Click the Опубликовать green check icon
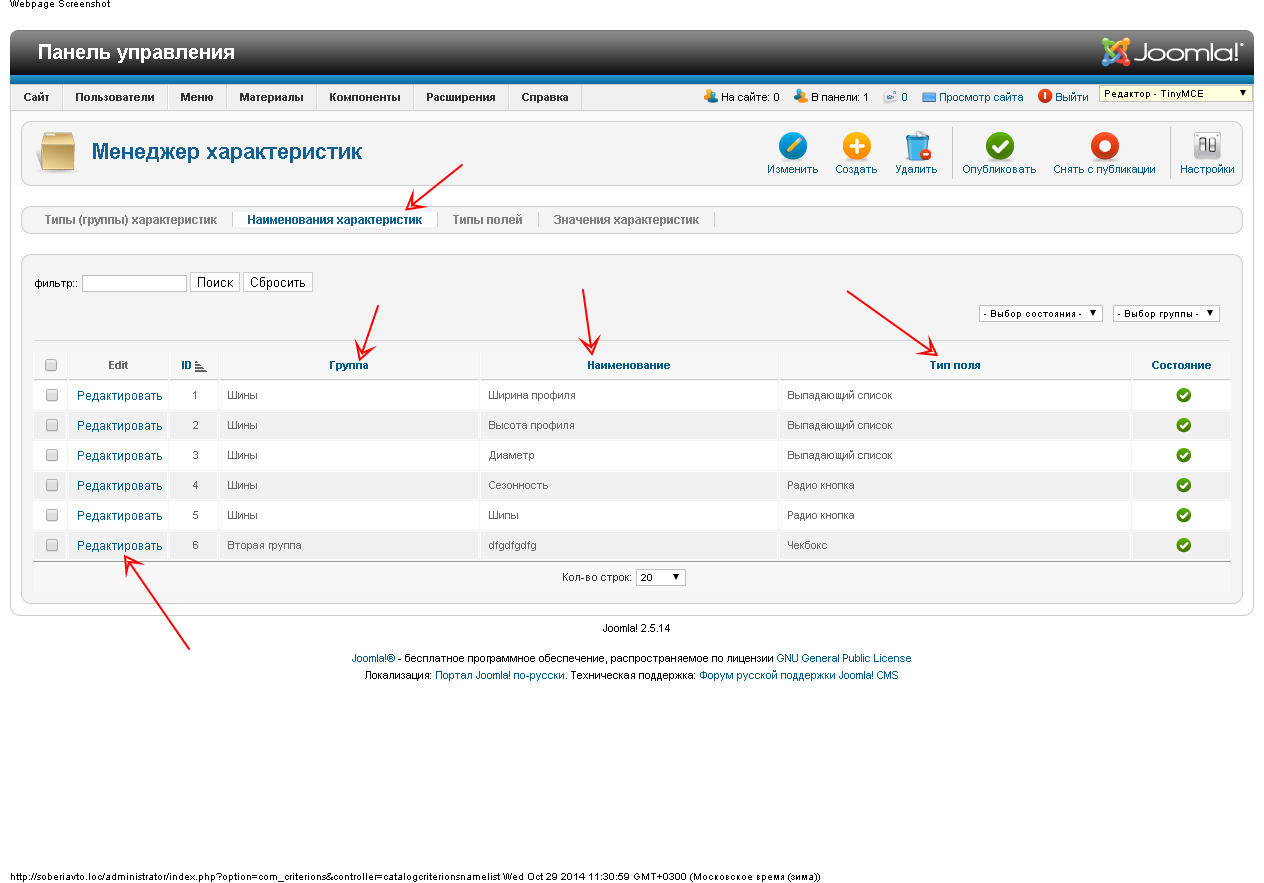The image size is (1264, 883). pos(999,146)
